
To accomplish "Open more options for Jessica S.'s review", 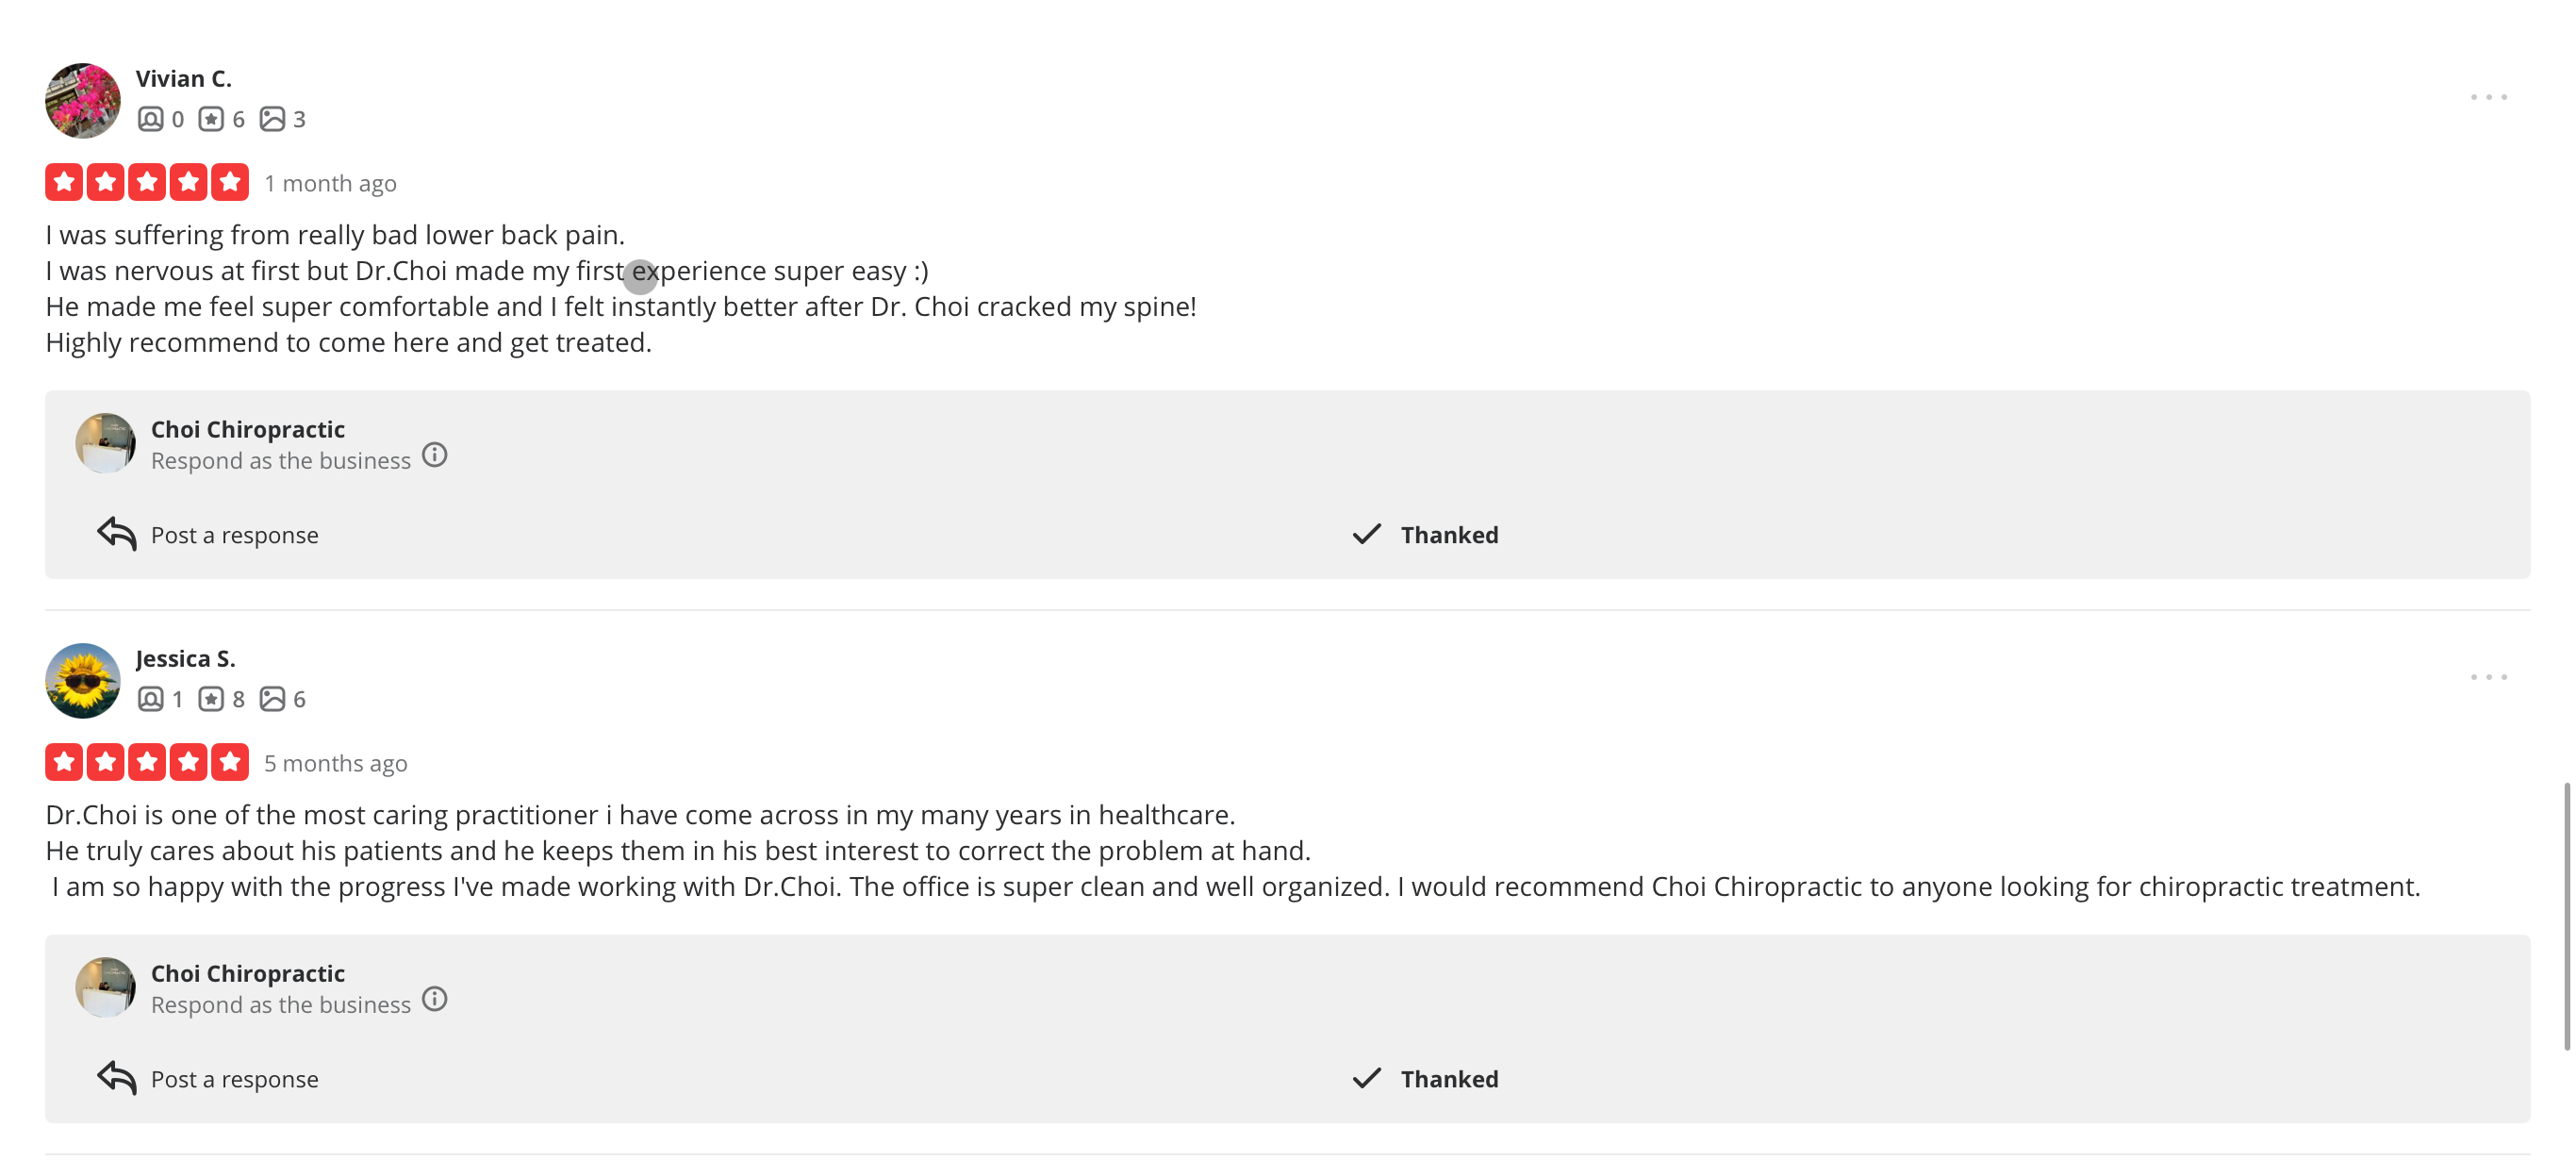I will (2488, 677).
